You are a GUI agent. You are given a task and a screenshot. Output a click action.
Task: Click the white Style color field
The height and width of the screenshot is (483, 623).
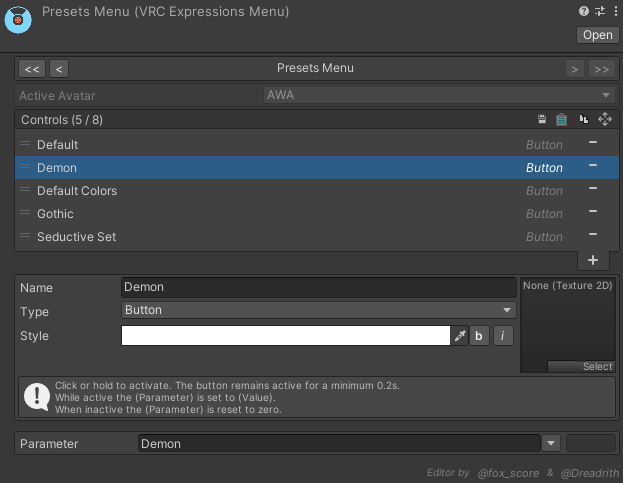click(286, 336)
